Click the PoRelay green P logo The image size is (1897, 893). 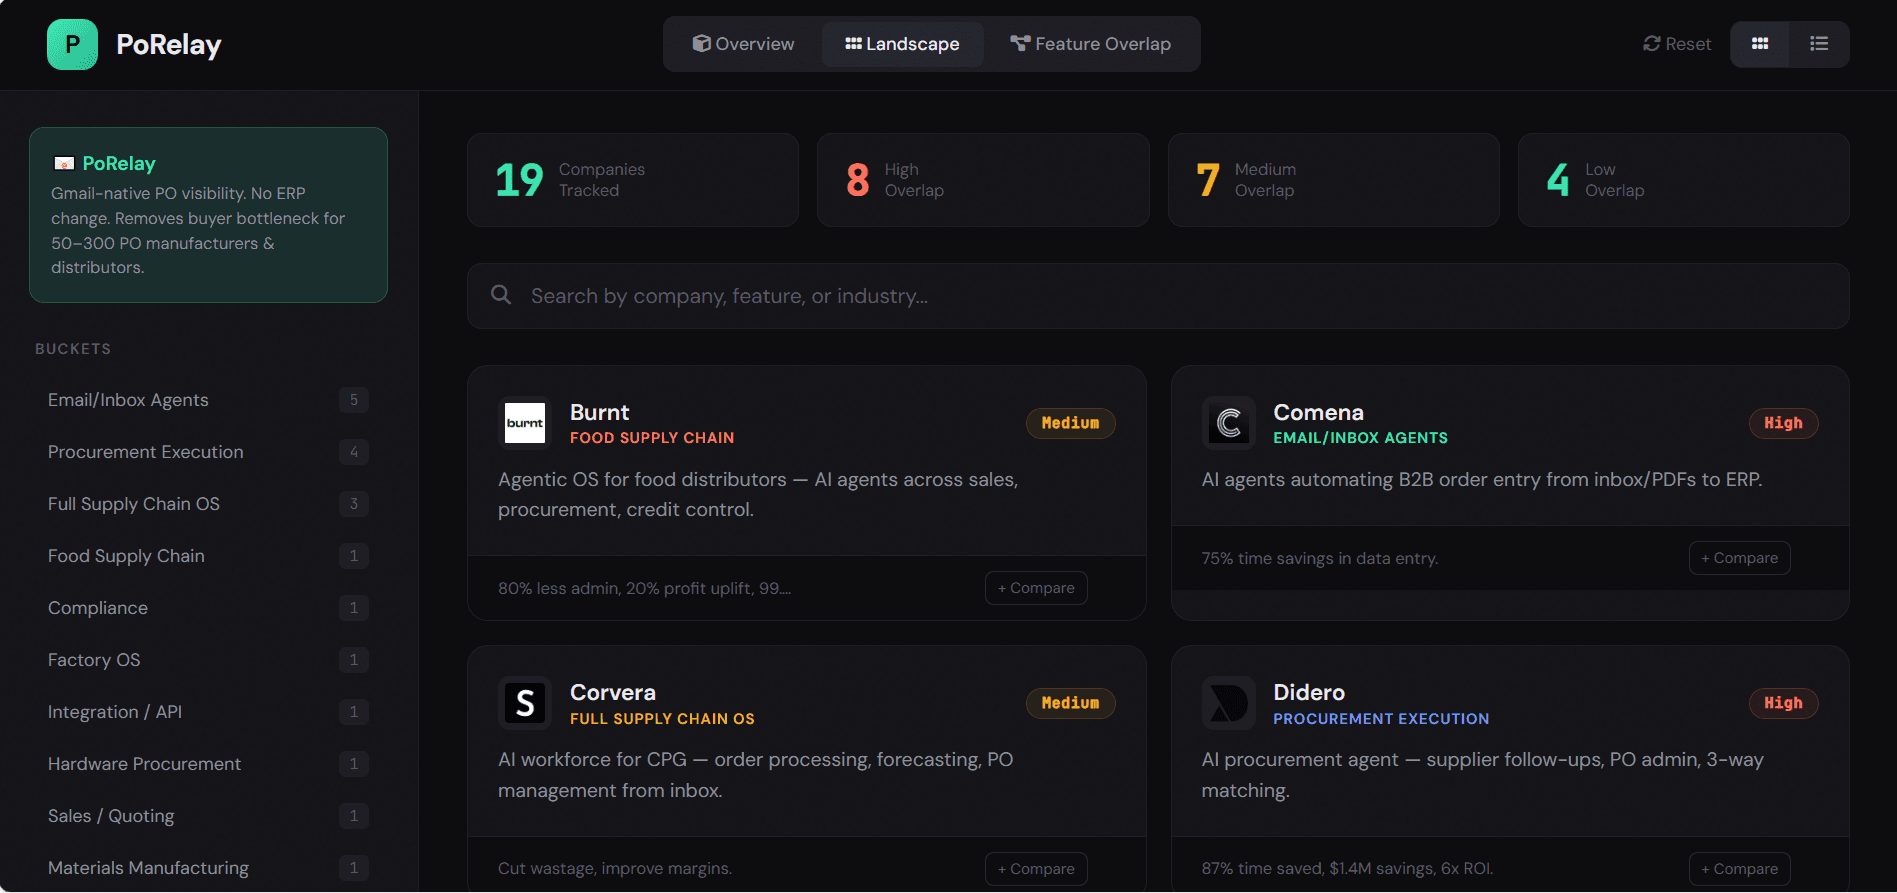[72, 44]
